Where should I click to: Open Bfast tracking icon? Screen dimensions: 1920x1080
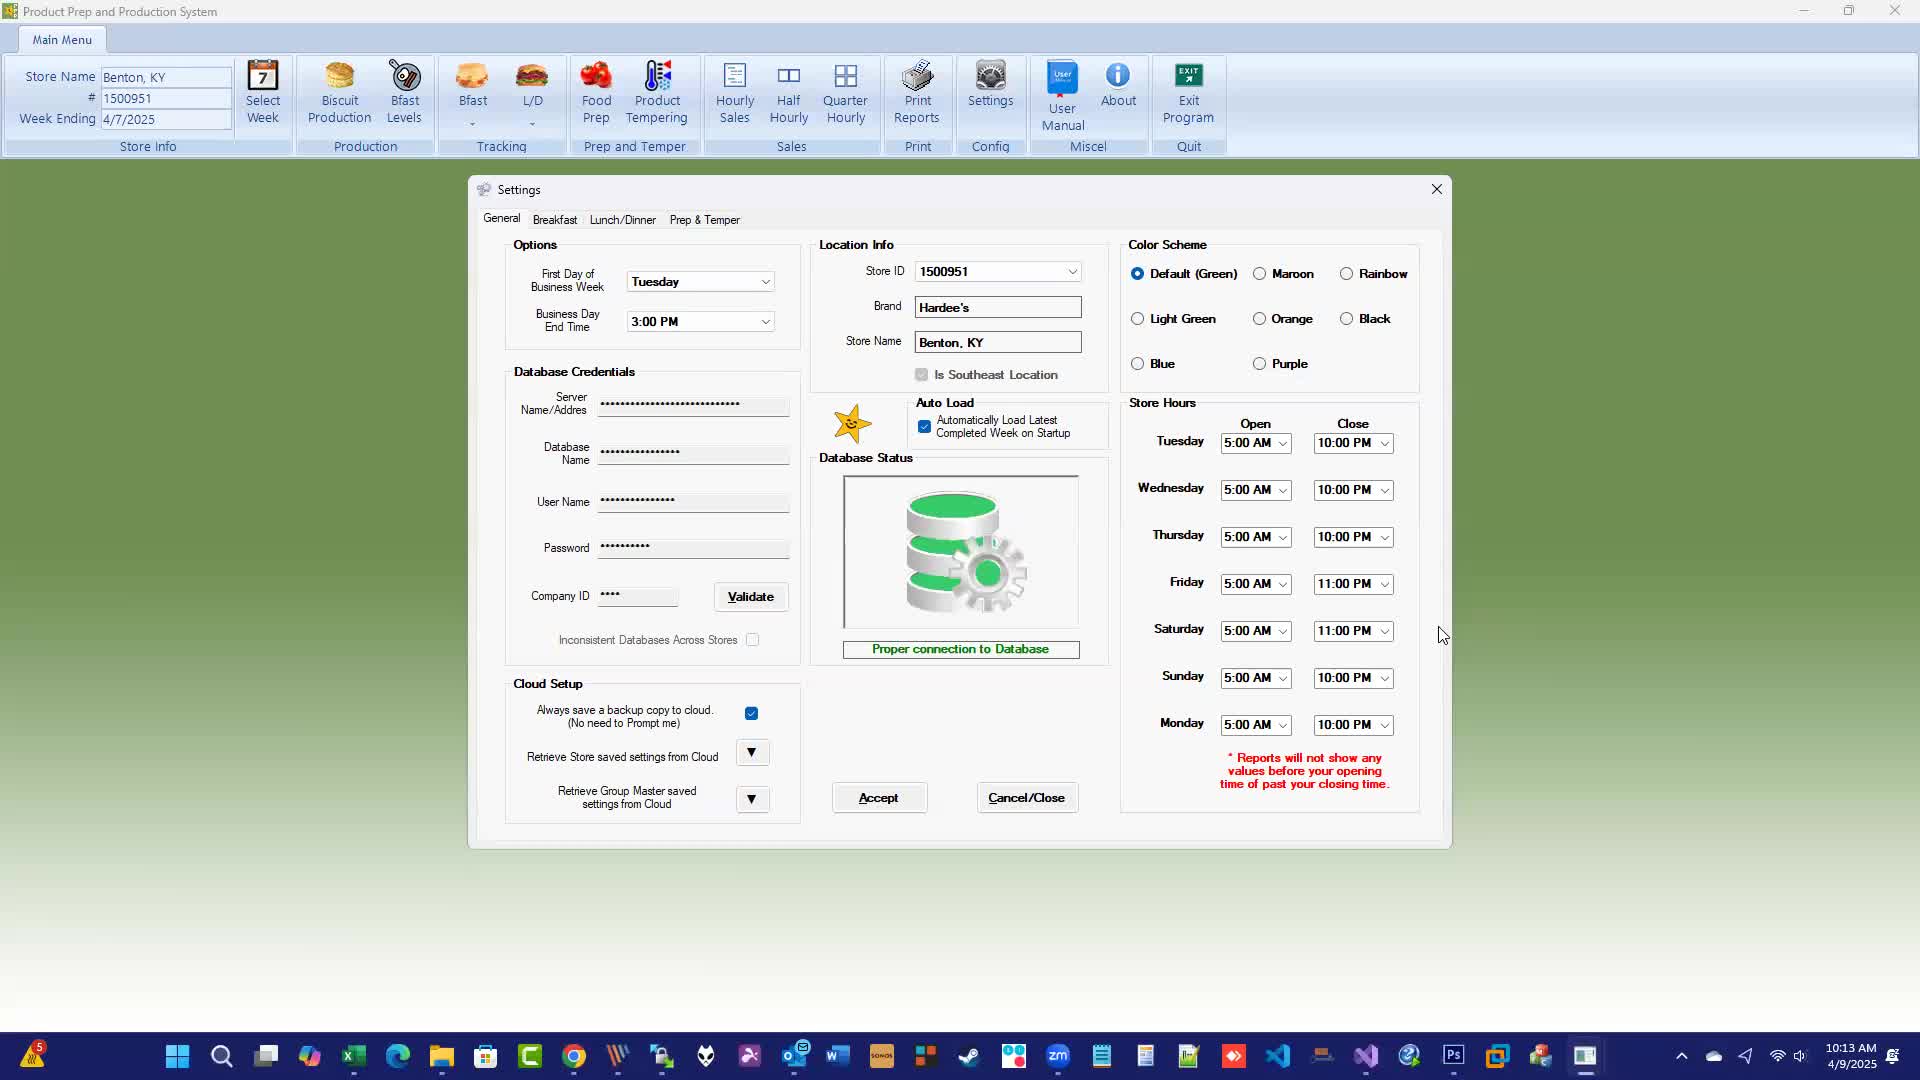472,76
